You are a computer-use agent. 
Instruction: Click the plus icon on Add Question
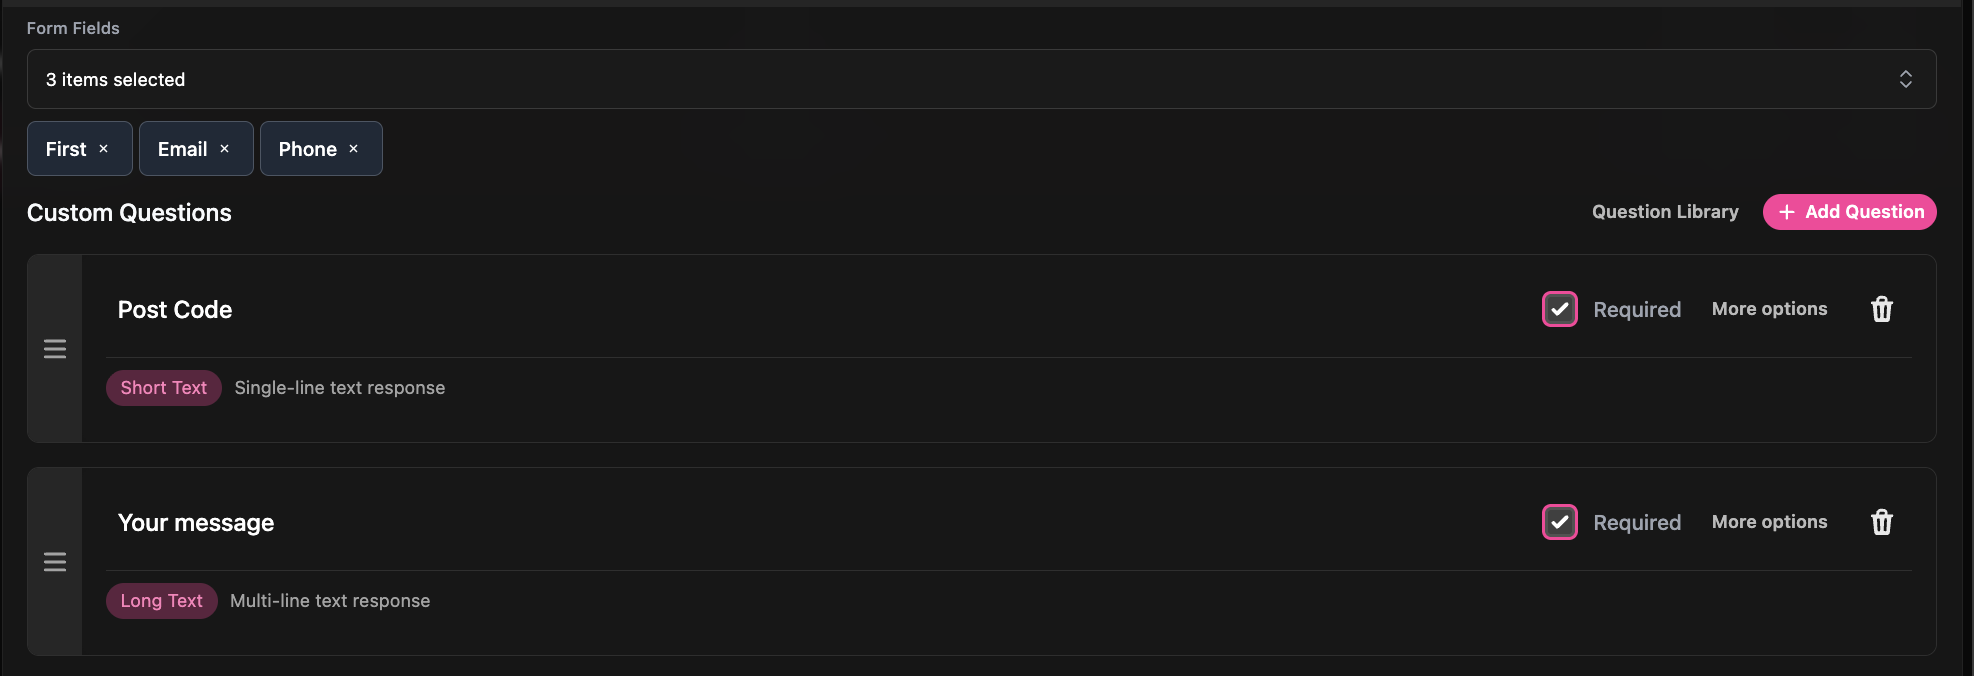[1786, 212]
